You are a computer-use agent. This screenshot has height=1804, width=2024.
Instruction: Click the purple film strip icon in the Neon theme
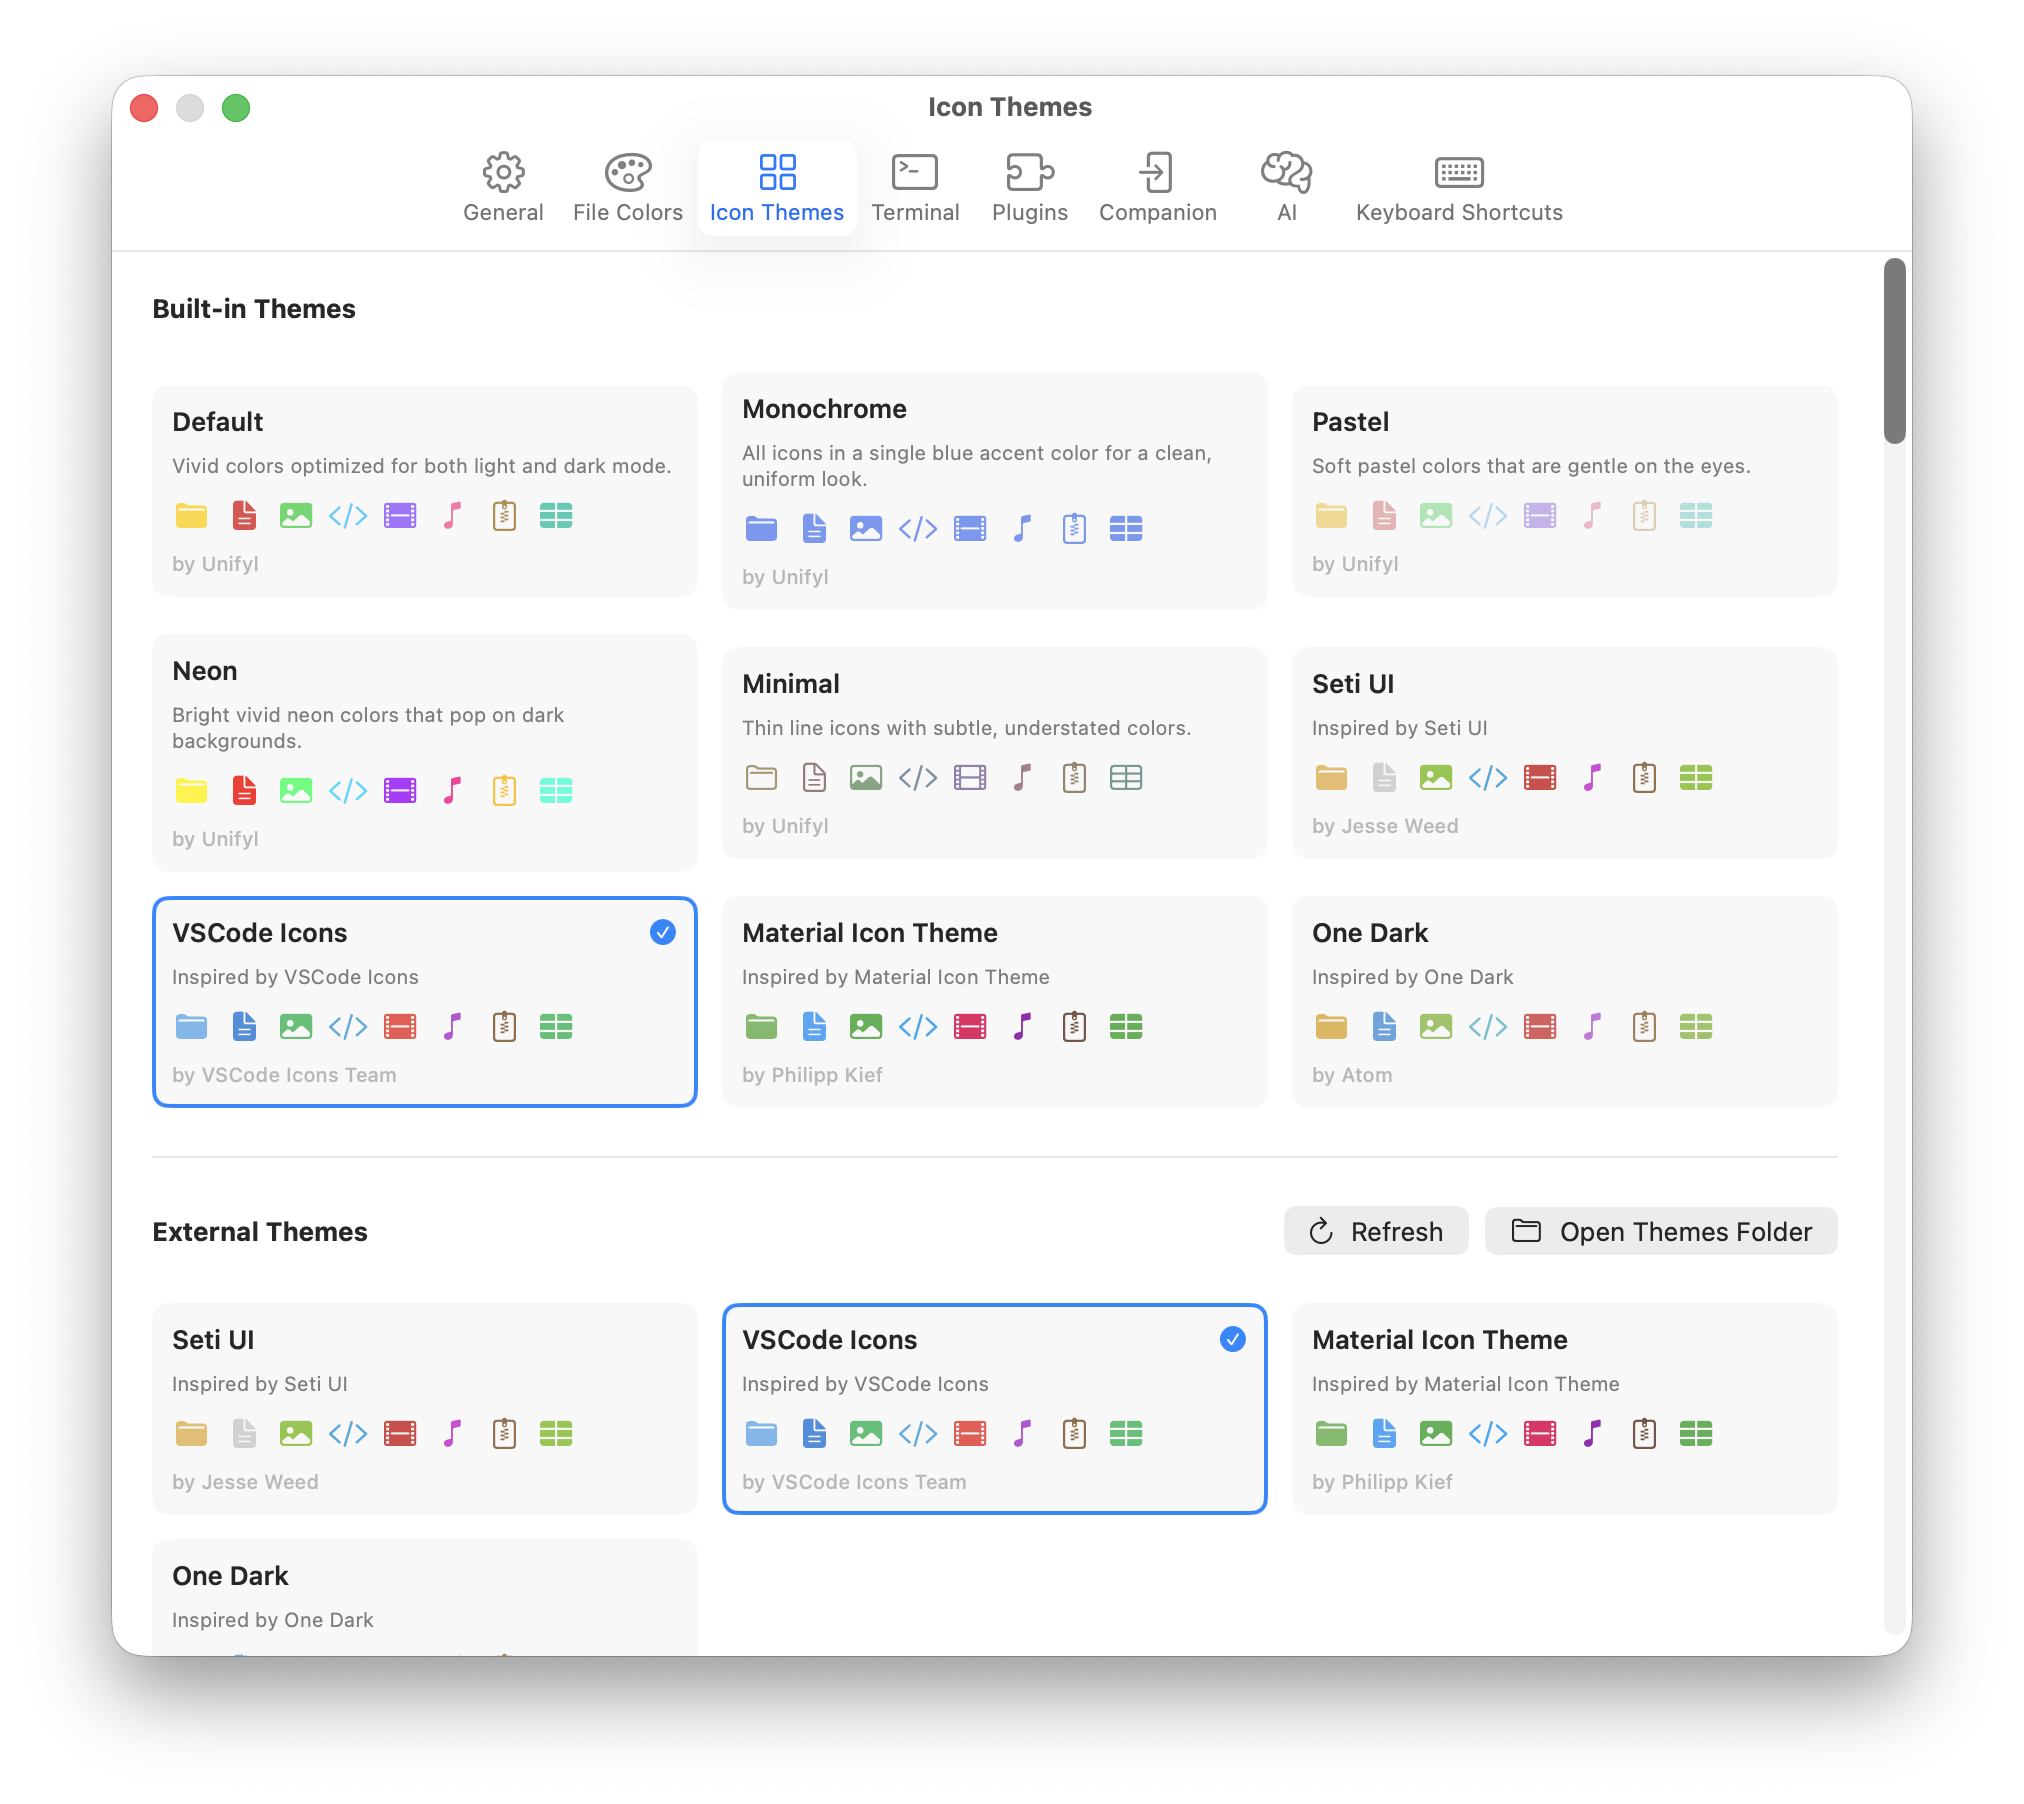pyautogui.click(x=400, y=791)
